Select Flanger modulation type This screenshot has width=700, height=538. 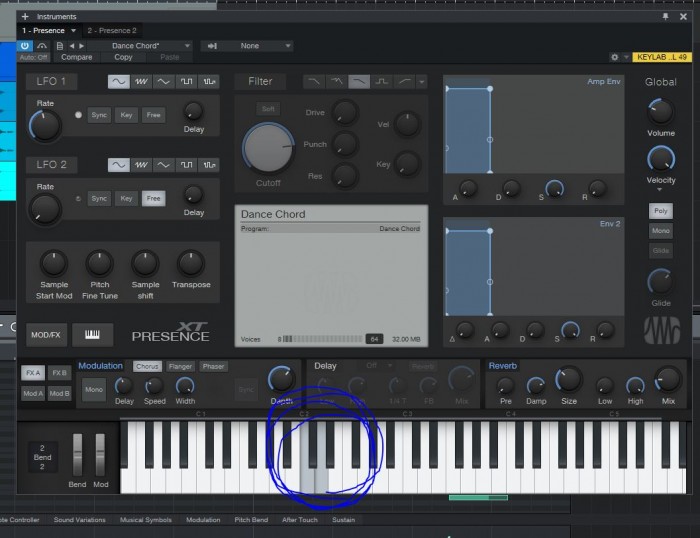180,367
